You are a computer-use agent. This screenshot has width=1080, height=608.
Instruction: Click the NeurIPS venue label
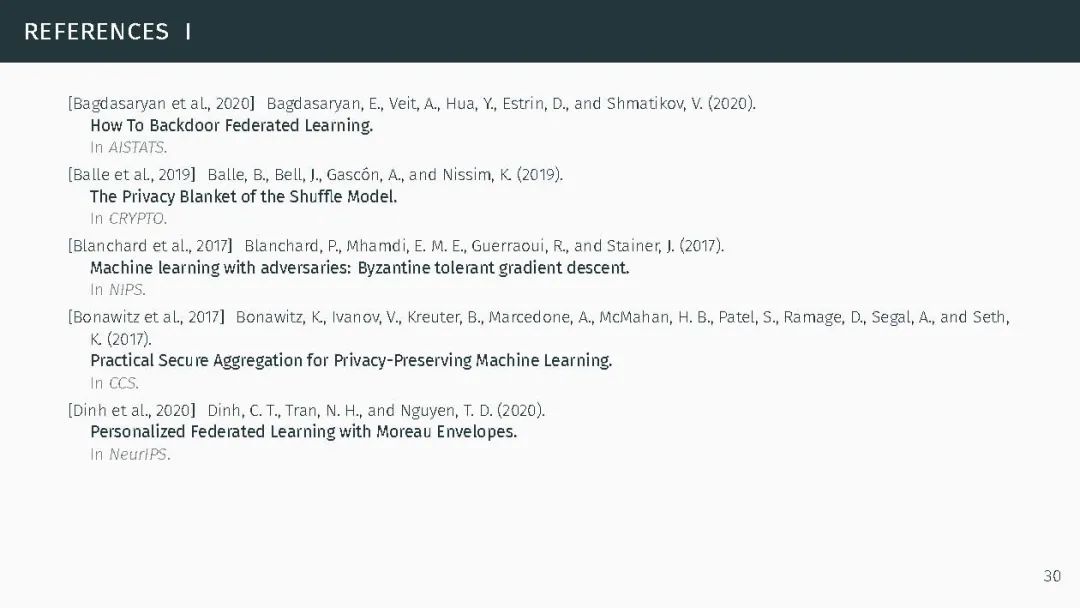click(139, 455)
